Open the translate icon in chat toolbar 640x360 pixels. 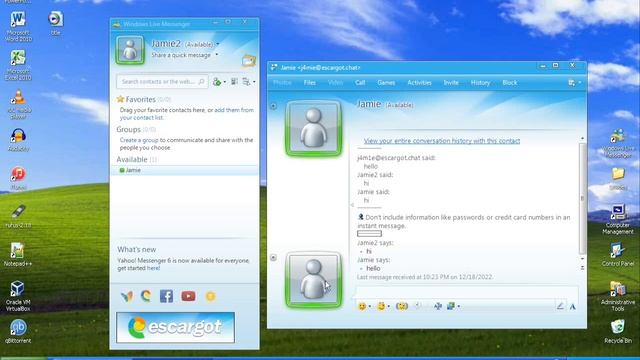(438, 306)
